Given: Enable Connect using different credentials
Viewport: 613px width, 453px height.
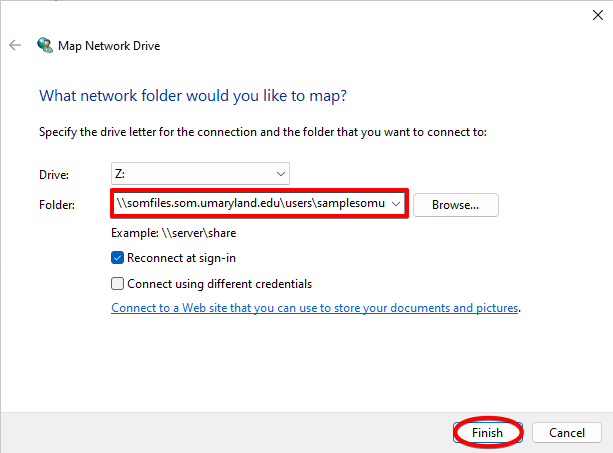Looking at the screenshot, I should (119, 284).
